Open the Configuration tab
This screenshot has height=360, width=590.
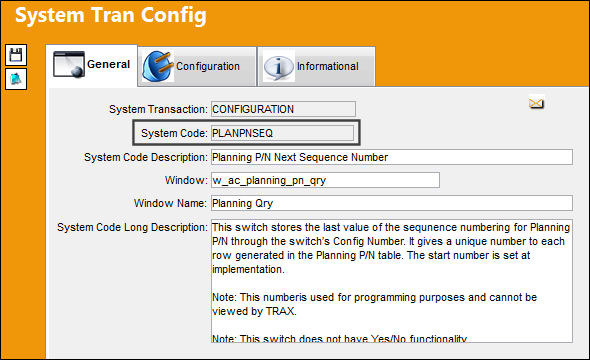197,67
